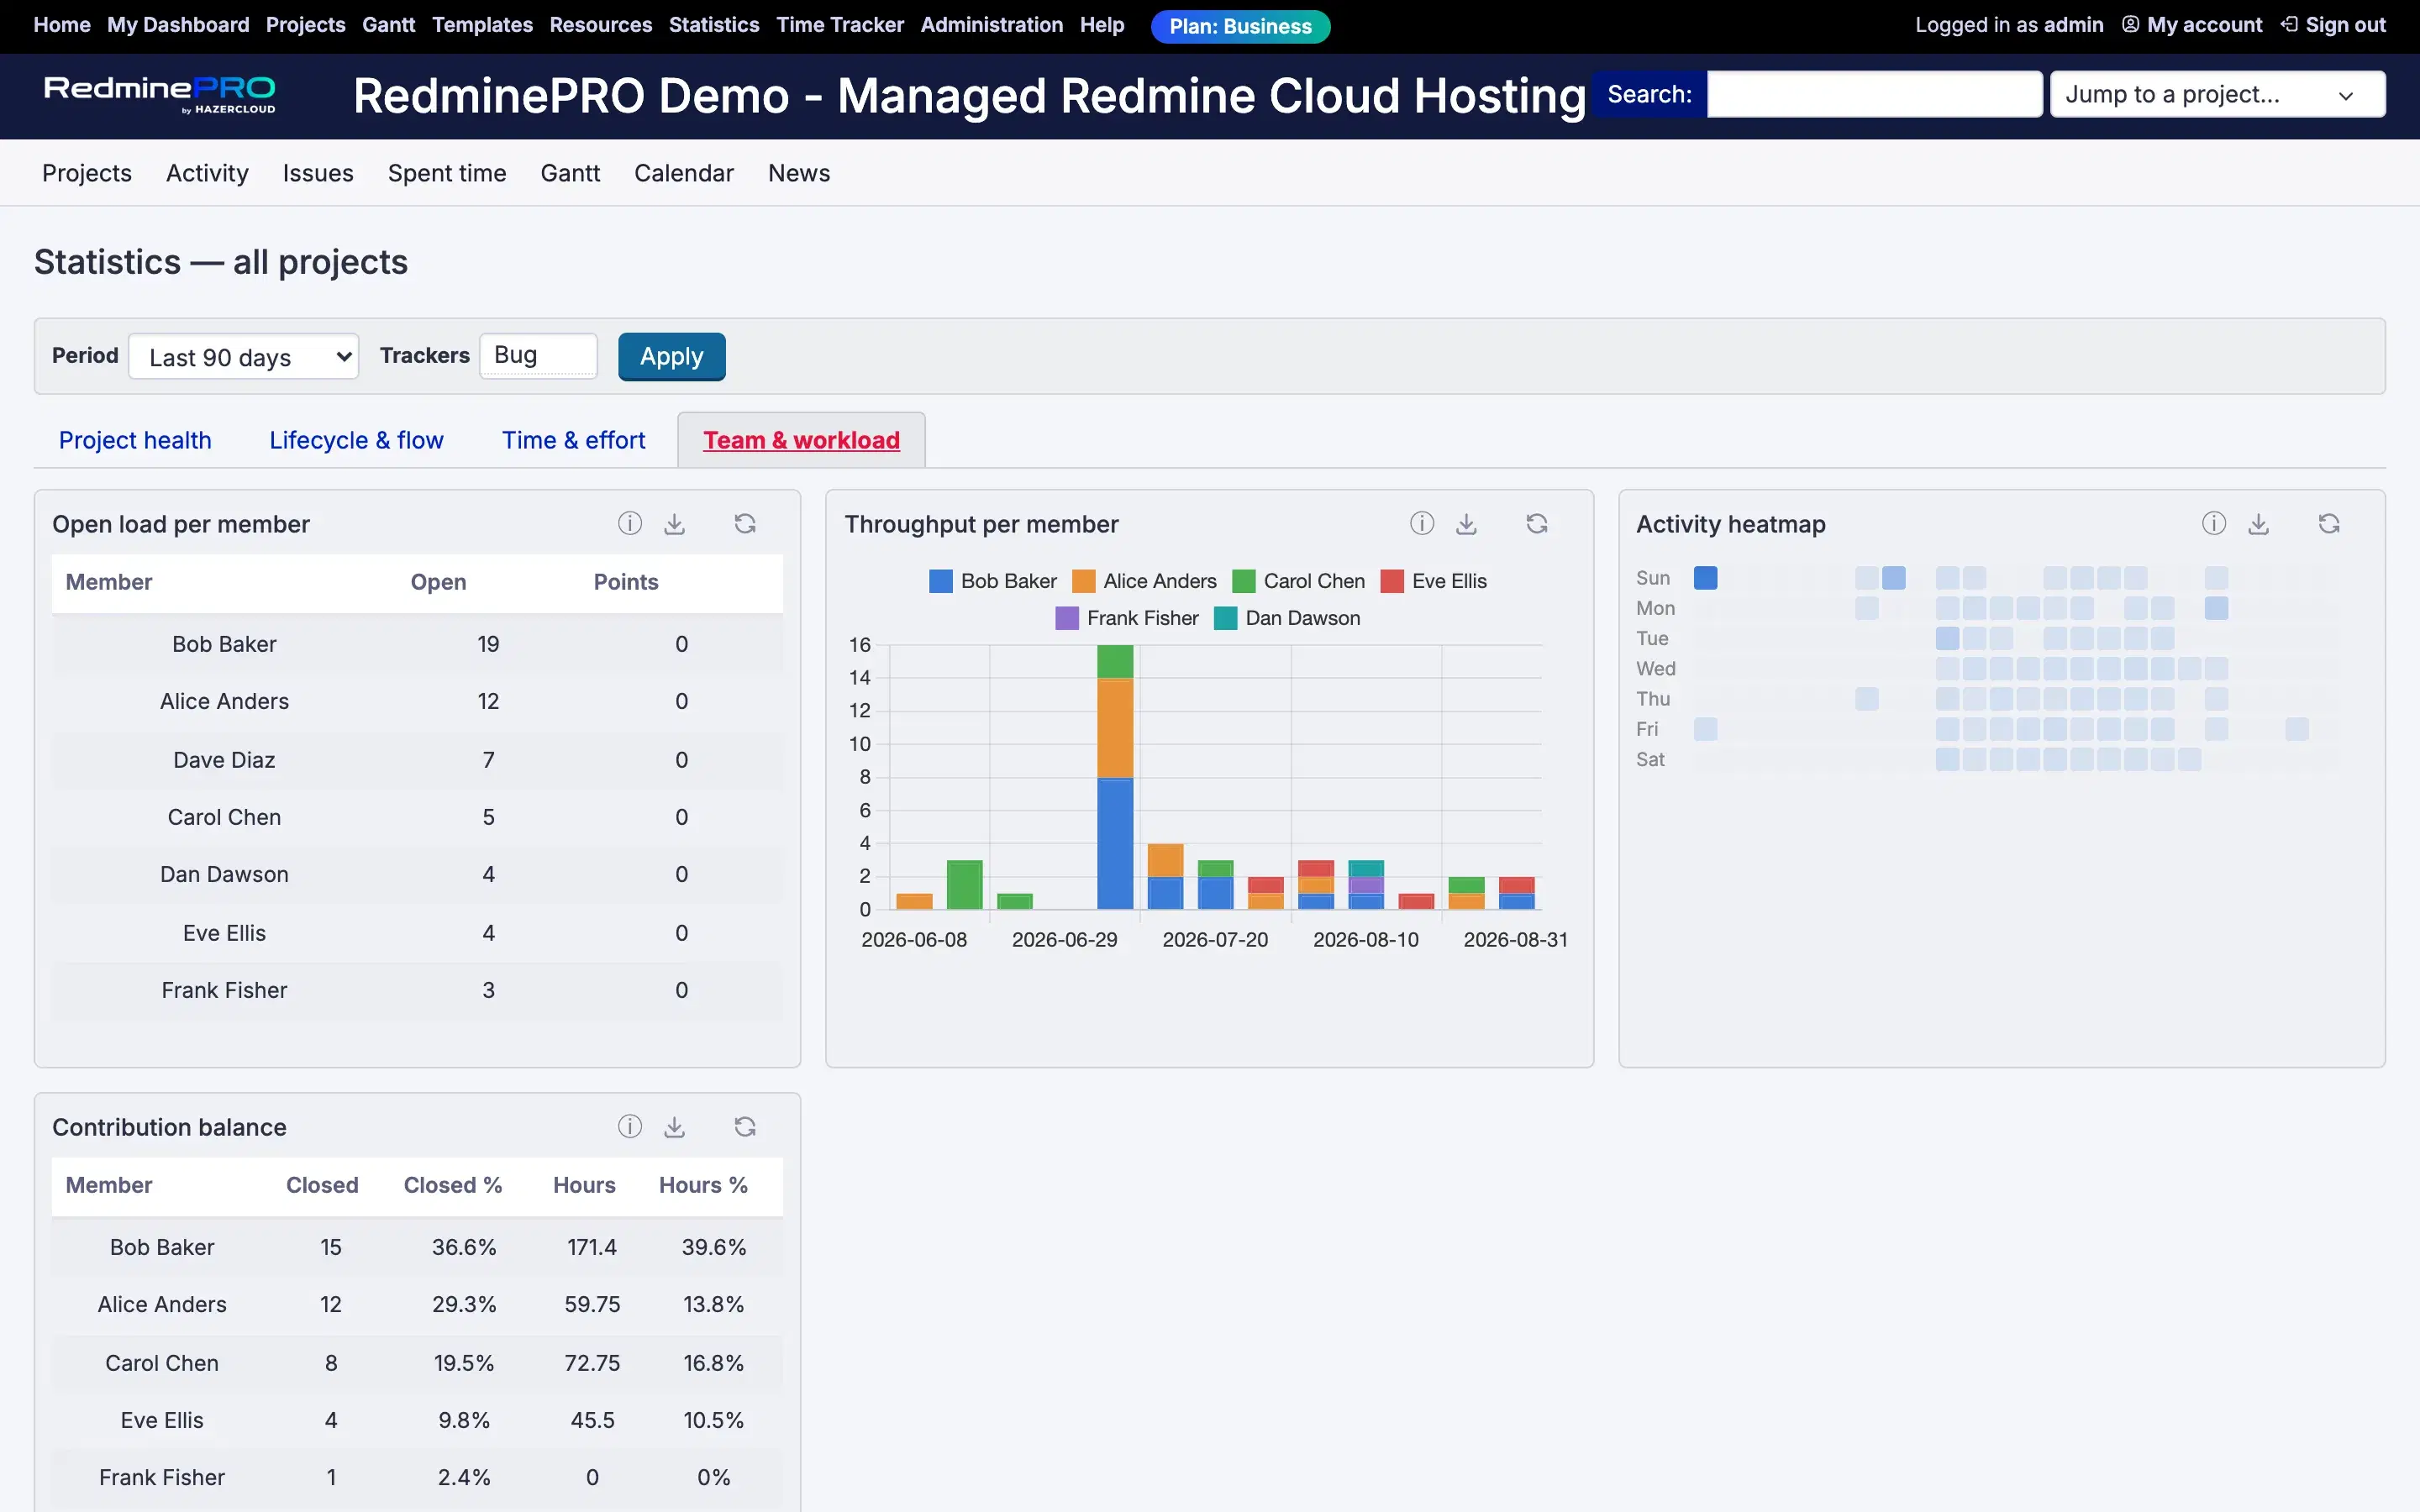This screenshot has width=2420, height=1512.
Task: Focus the Search input box
Action: click(1874, 94)
